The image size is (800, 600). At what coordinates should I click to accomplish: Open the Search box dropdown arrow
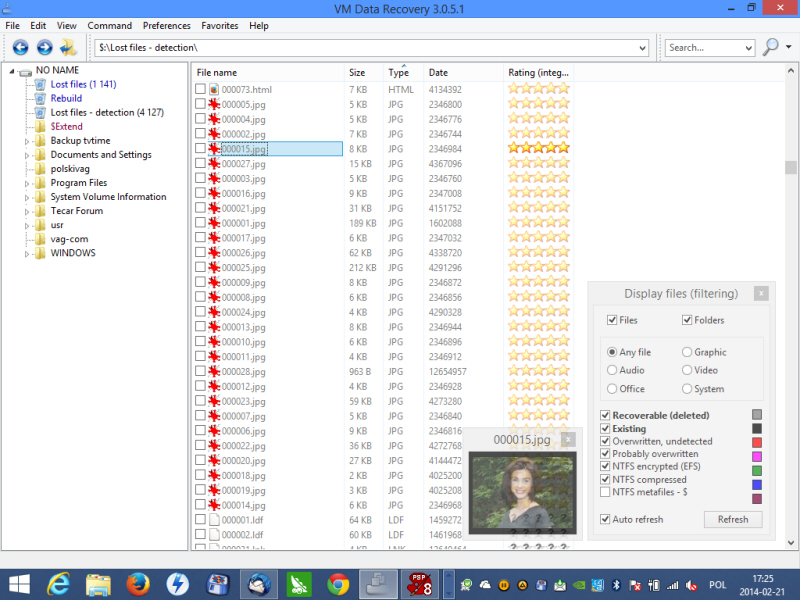point(748,48)
